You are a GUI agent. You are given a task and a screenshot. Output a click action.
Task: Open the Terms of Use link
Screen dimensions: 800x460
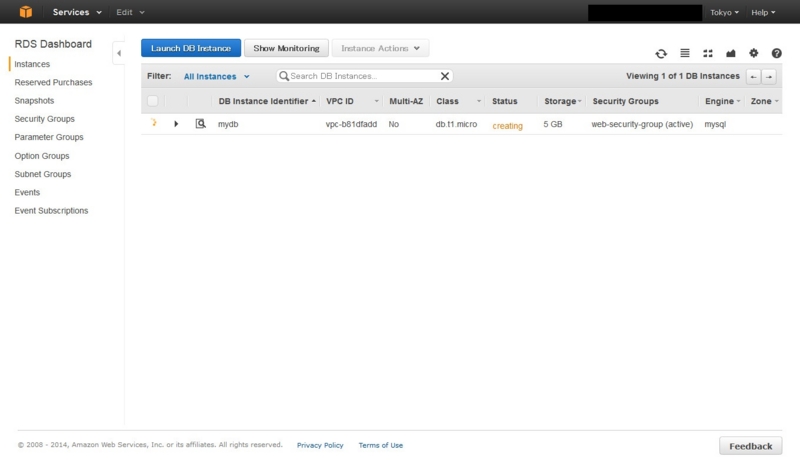[x=381, y=445]
